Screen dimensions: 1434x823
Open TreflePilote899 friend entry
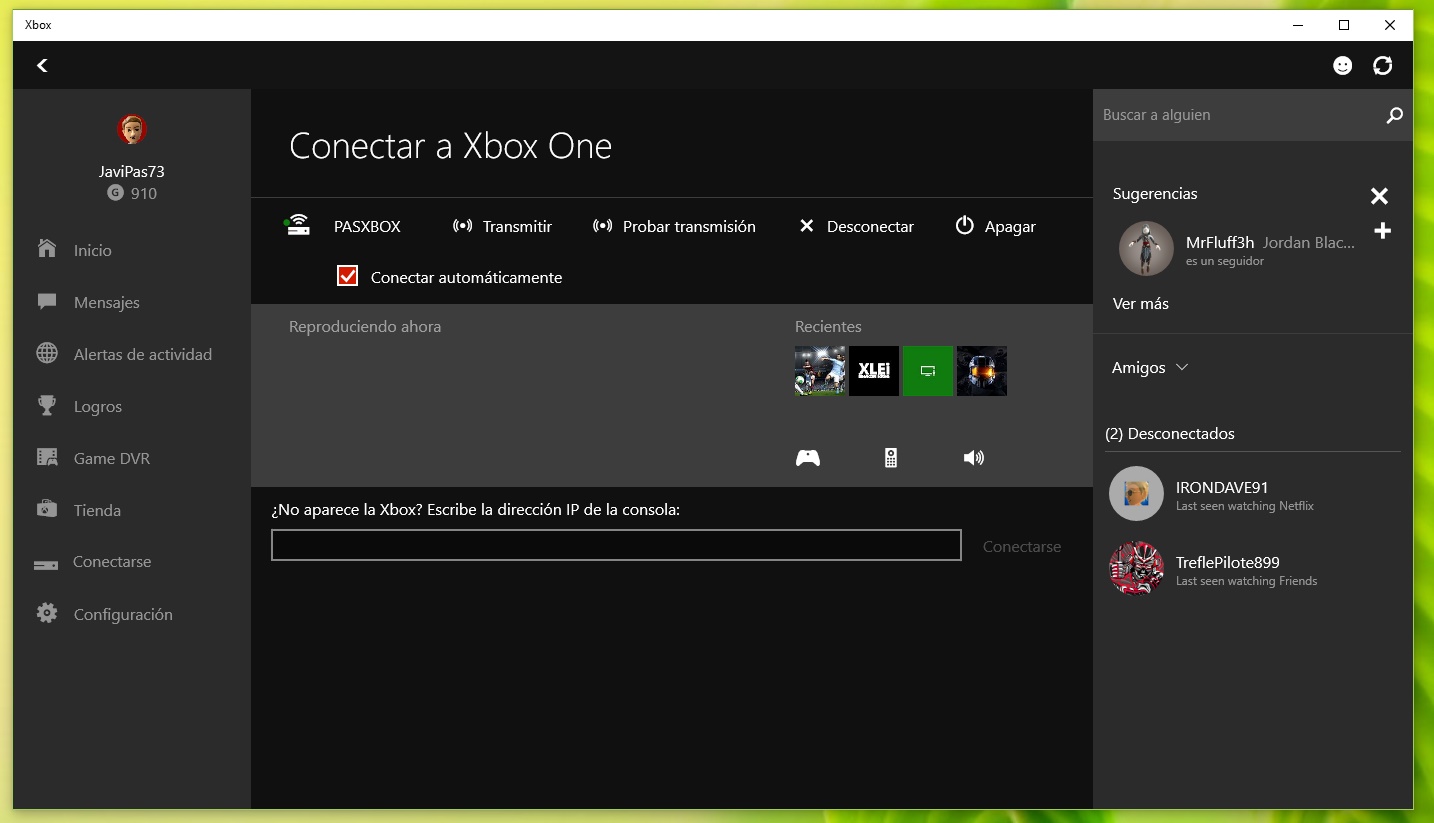click(x=1253, y=569)
